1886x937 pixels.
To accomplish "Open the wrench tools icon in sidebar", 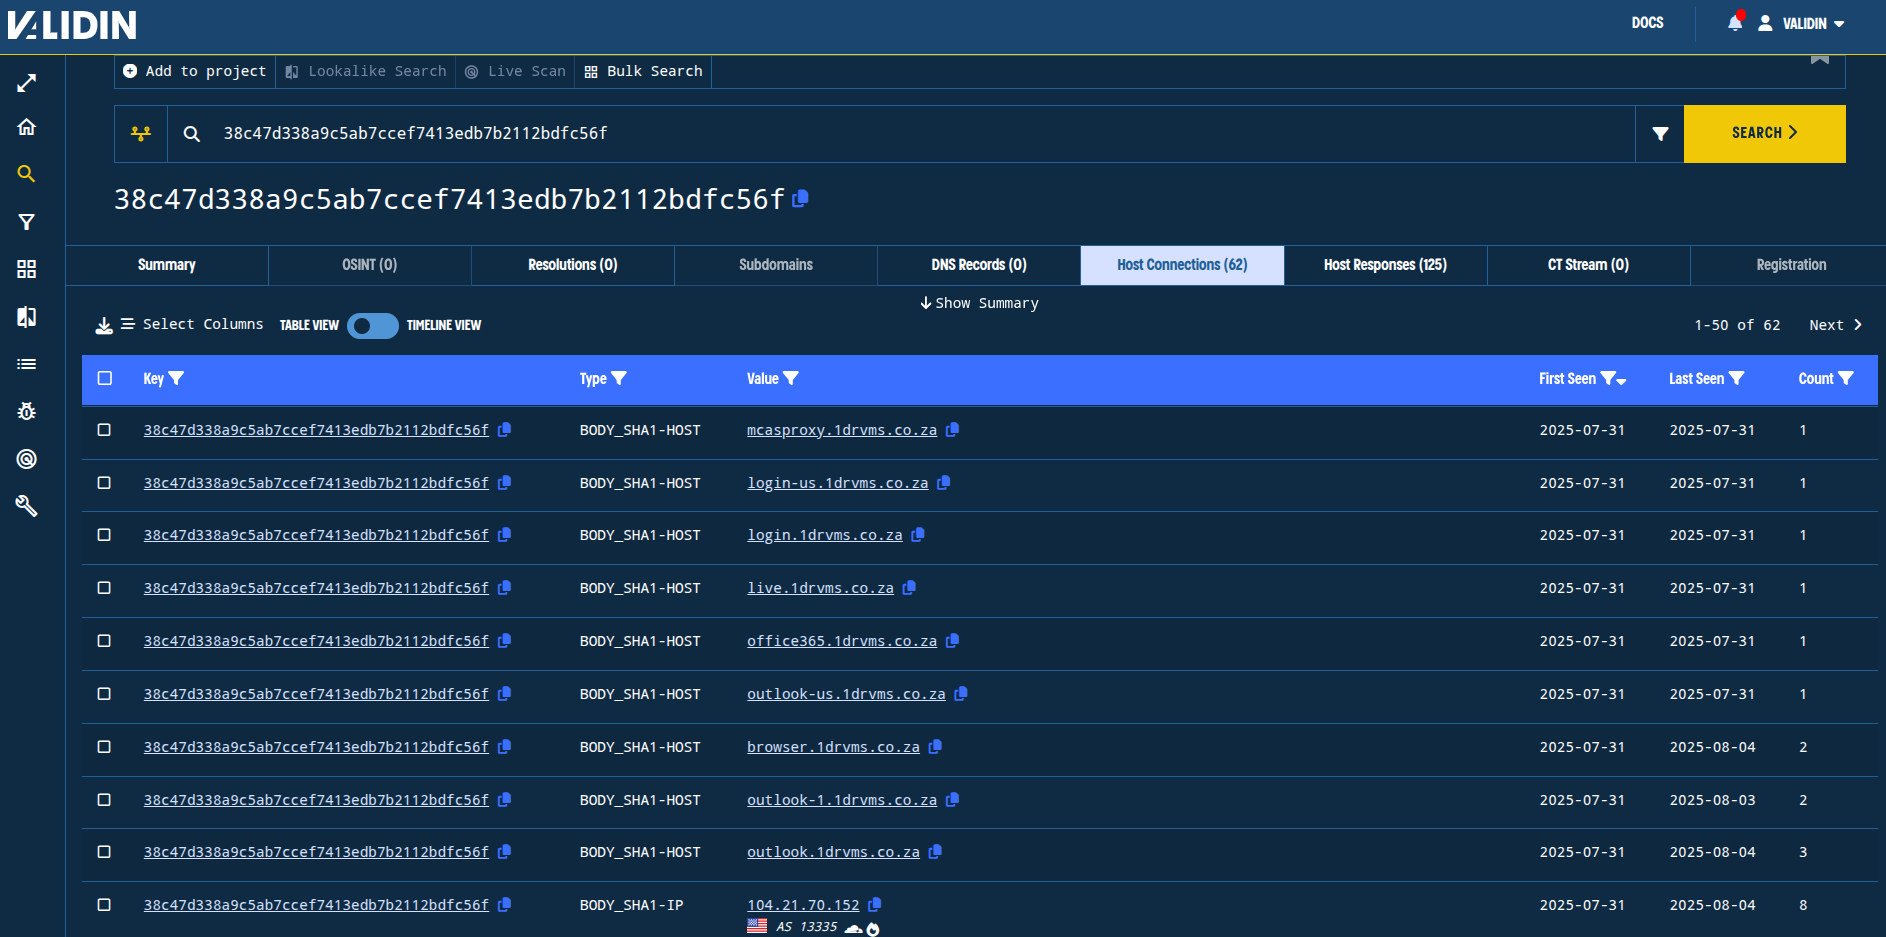I will (x=27, y=506).
